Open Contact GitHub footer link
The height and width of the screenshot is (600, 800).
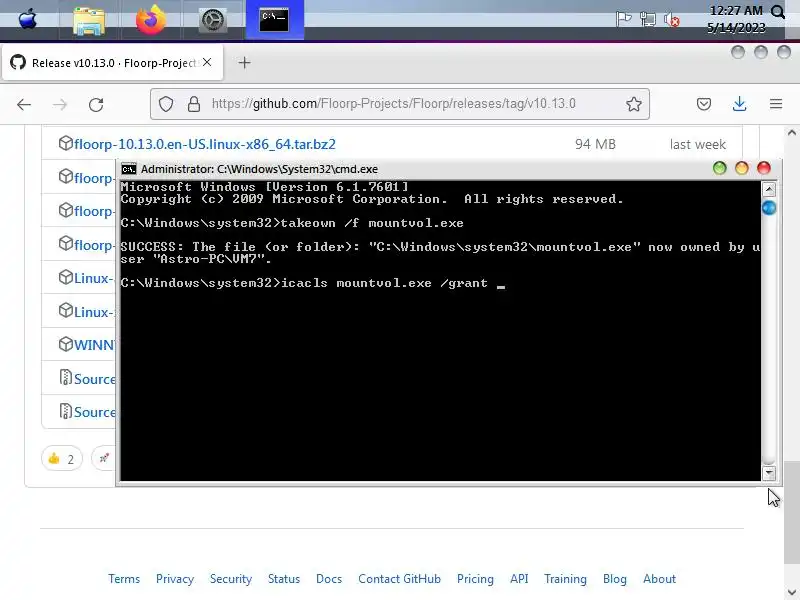[399, 579]
